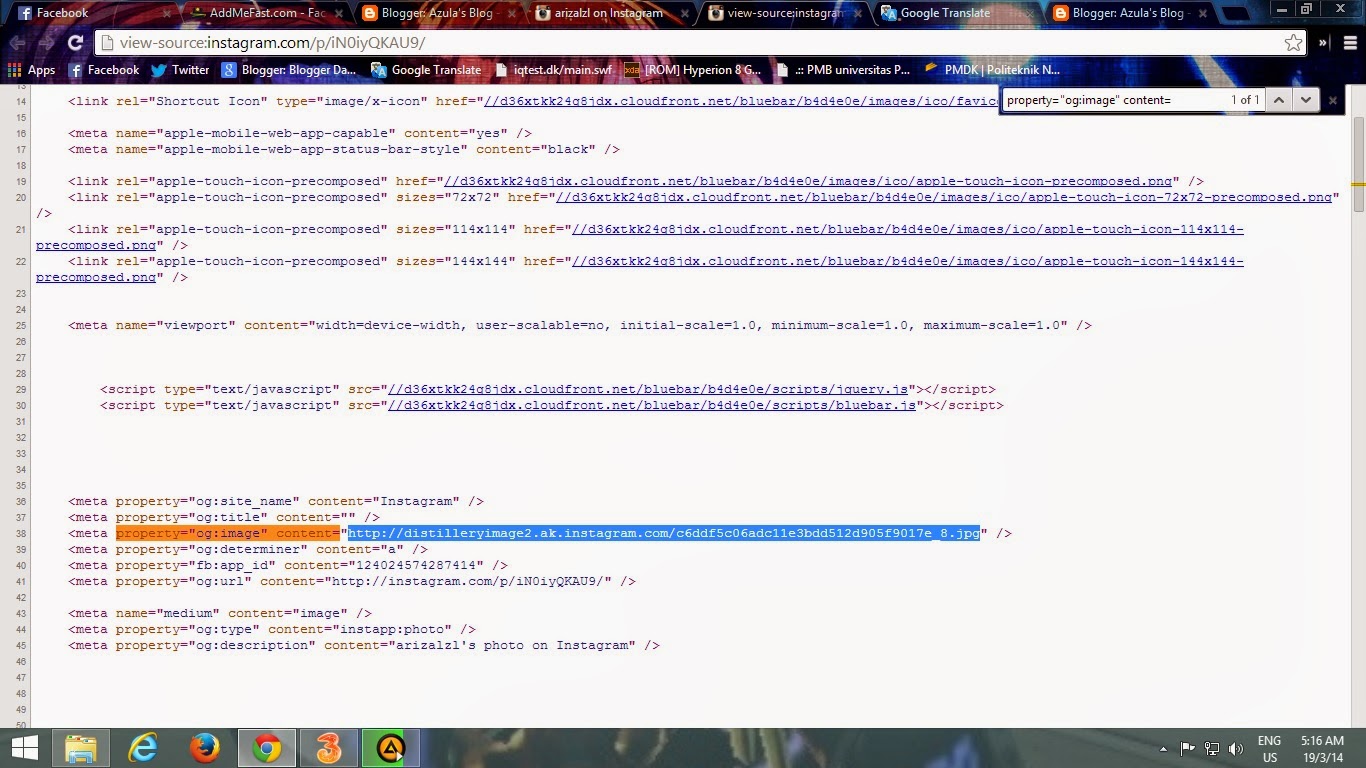
Task: Show hidden system tray icons
Action: pyautogui.click(x=1163, y=748)
